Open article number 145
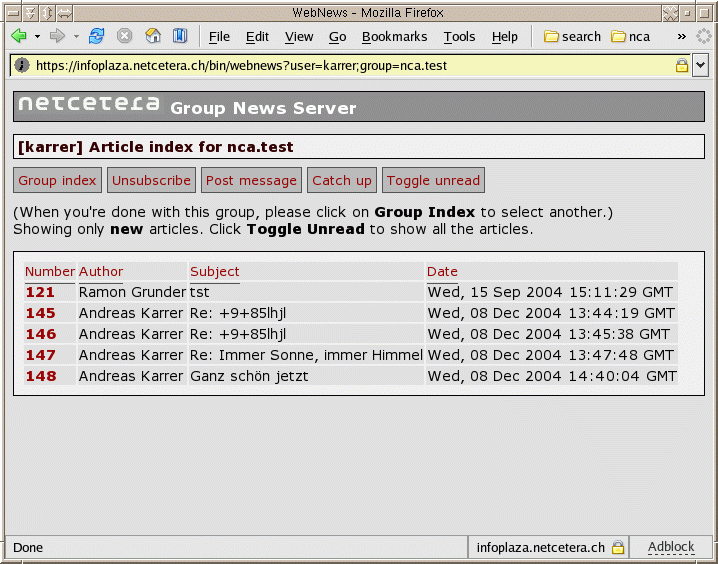 tap(40, 313)
